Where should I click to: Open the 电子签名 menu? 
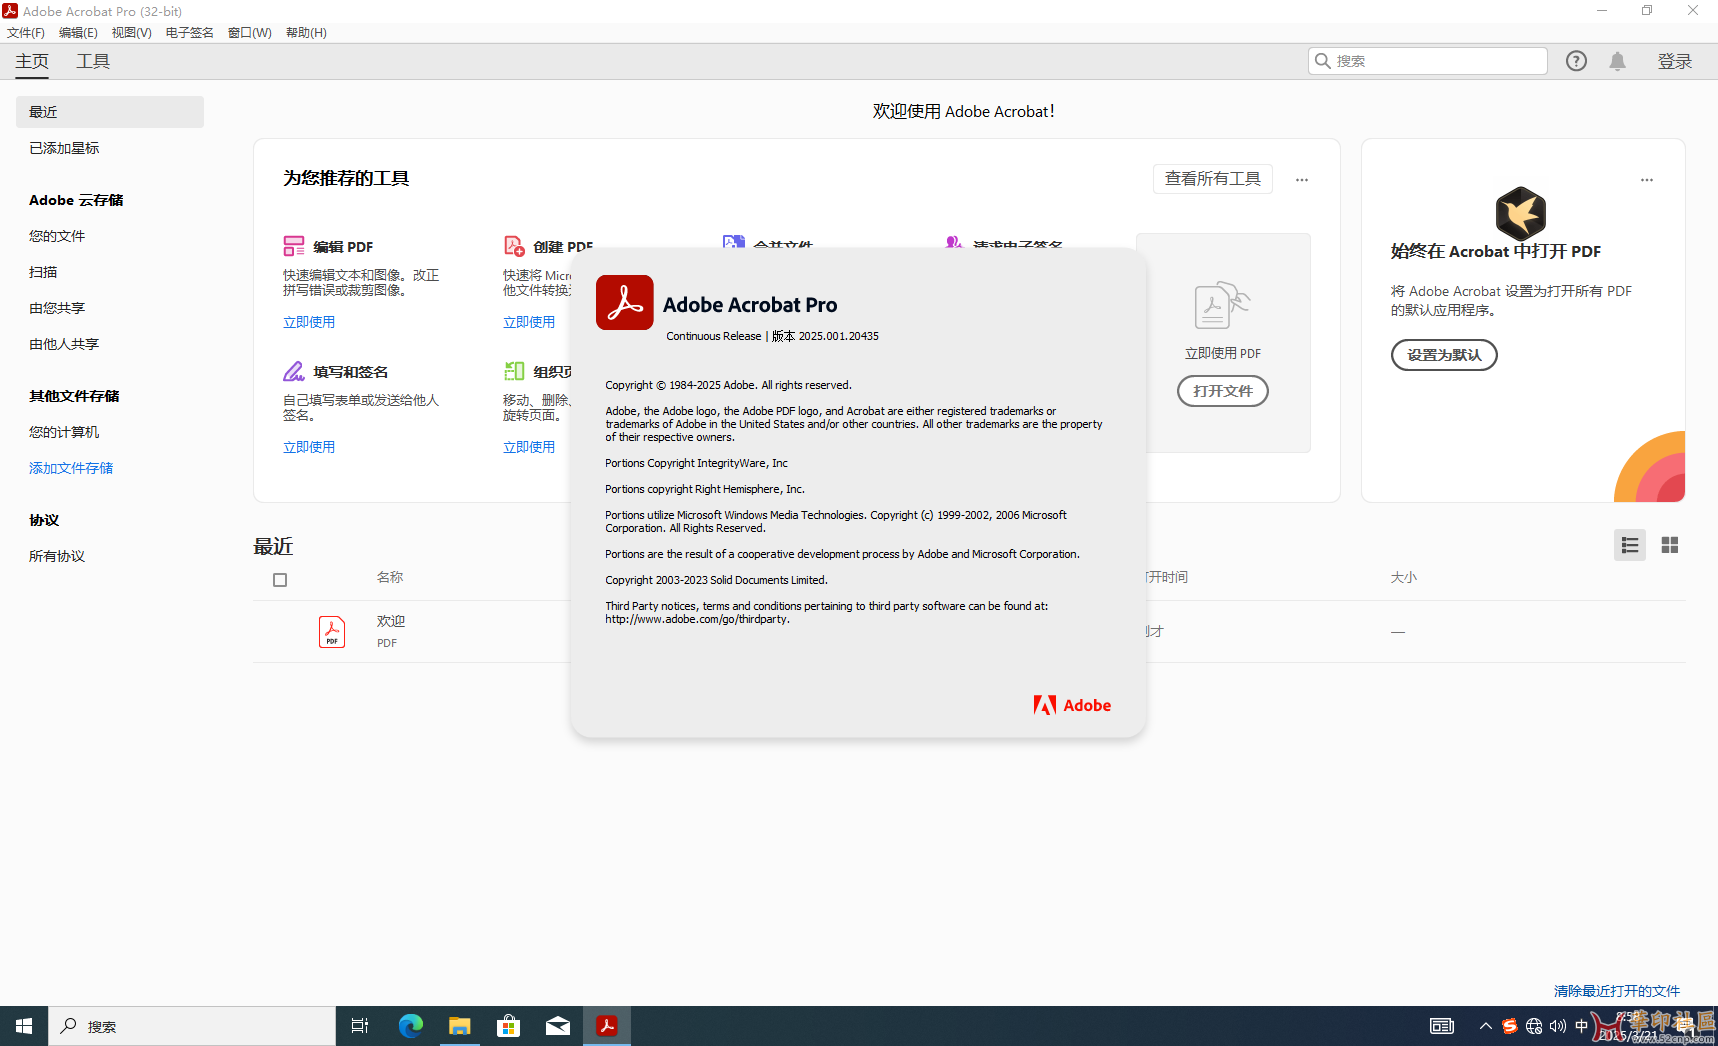(189, 33)
